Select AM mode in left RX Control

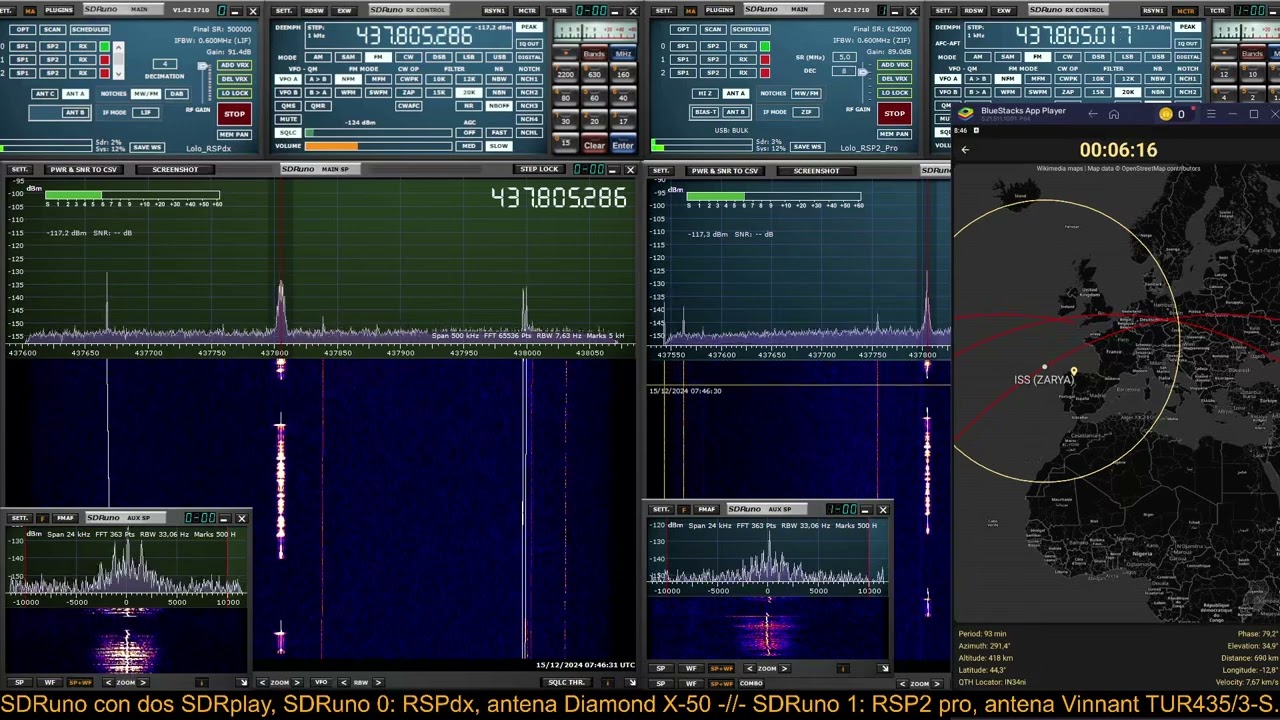pos(318,57)
